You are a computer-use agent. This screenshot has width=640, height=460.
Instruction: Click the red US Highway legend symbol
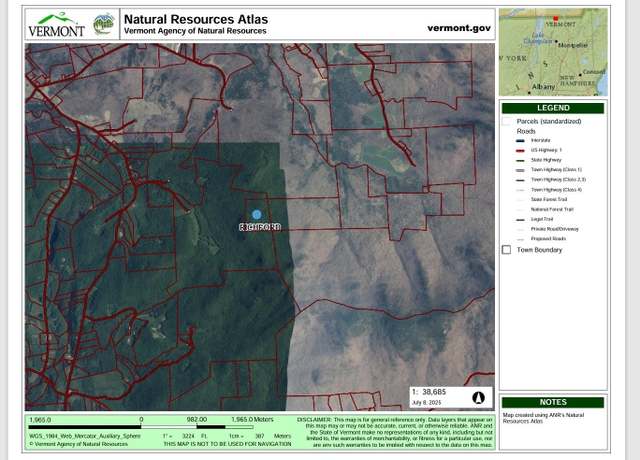pos(520,151)
